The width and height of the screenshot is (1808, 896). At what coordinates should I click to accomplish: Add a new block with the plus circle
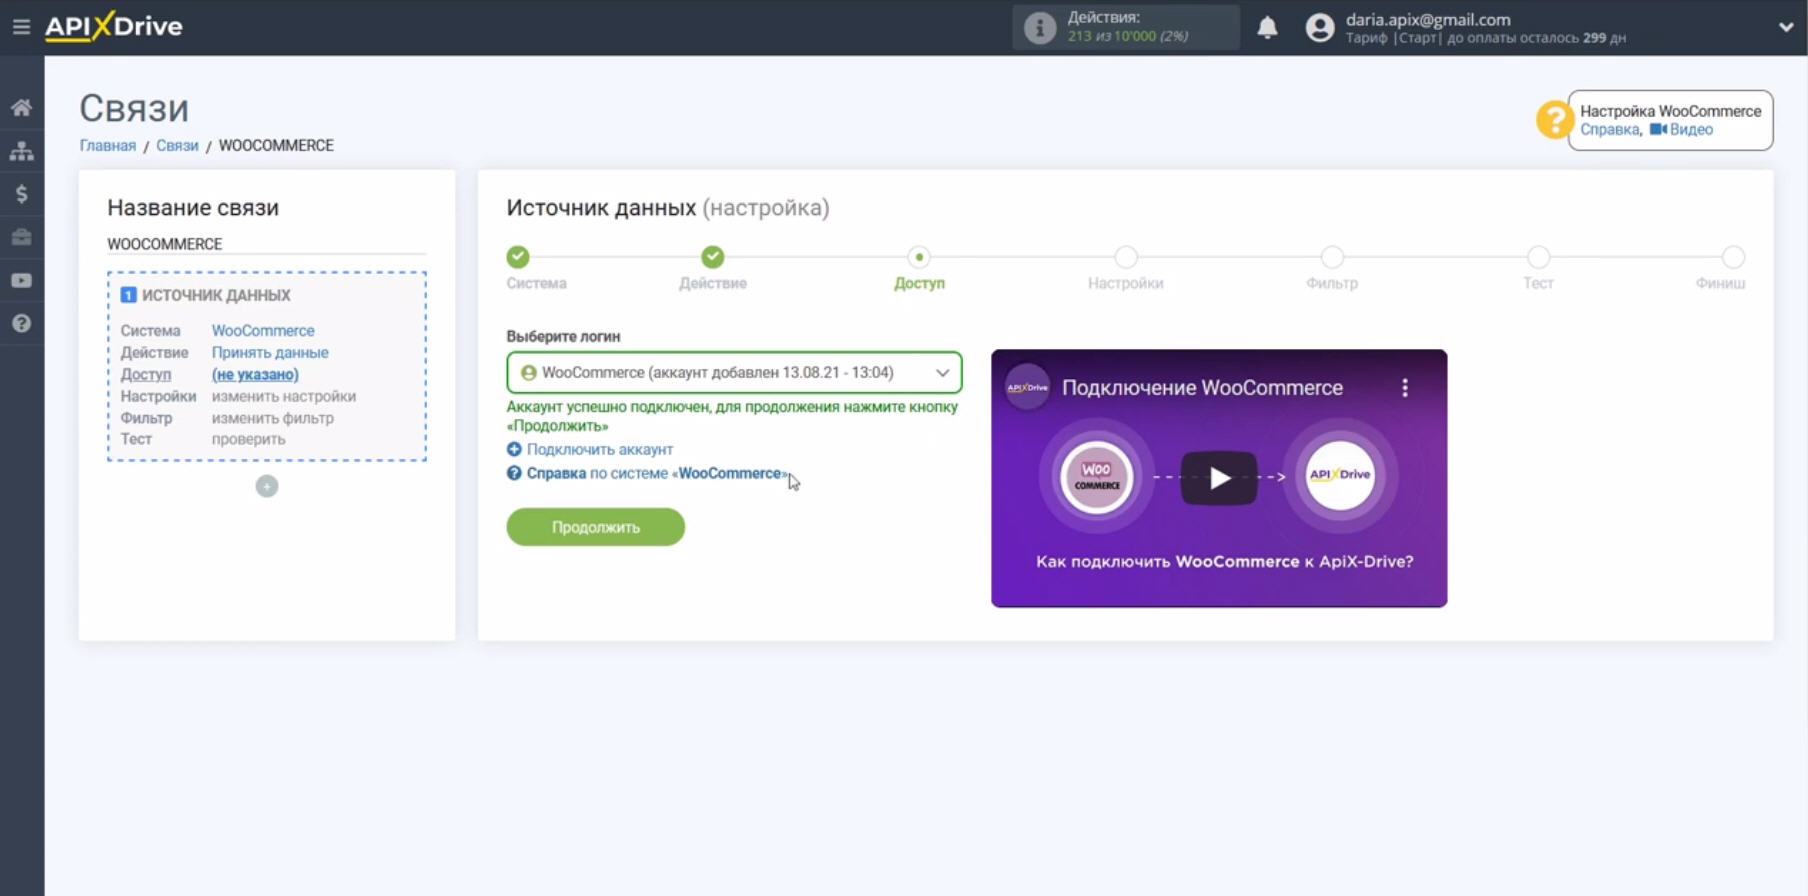tap(267, 486)
